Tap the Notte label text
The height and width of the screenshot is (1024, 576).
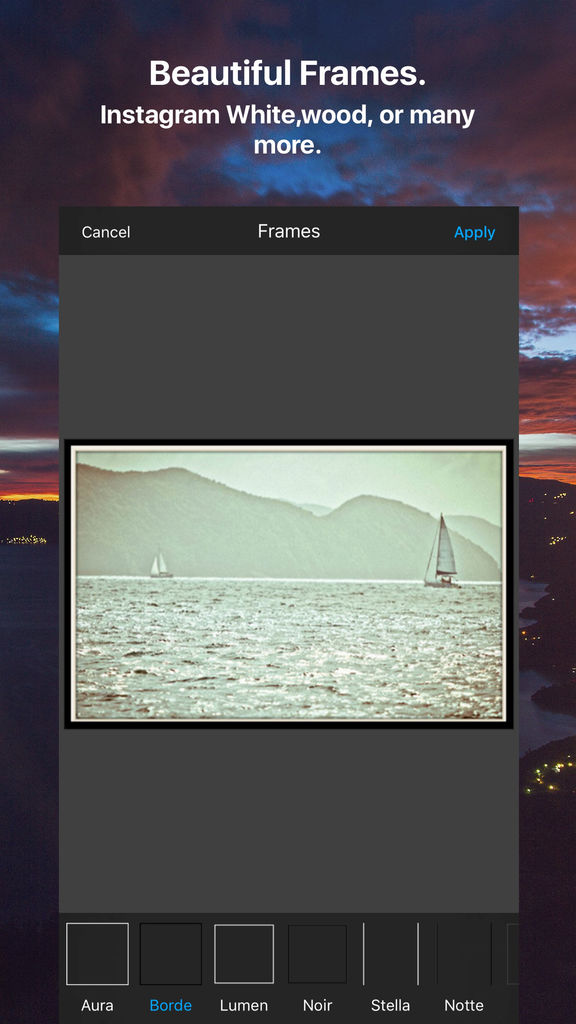[x=464, y=1005]
